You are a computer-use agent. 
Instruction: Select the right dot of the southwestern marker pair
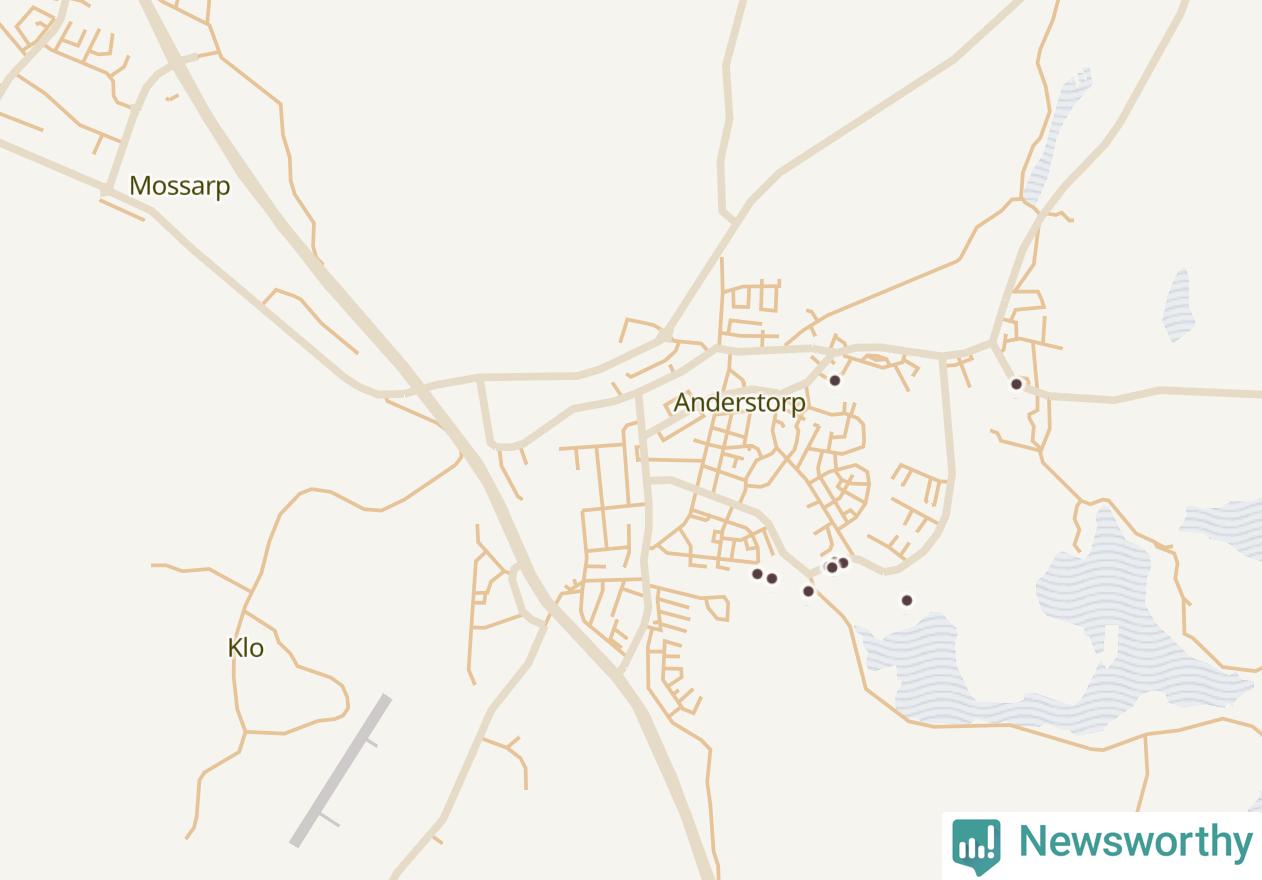[772, 578]
